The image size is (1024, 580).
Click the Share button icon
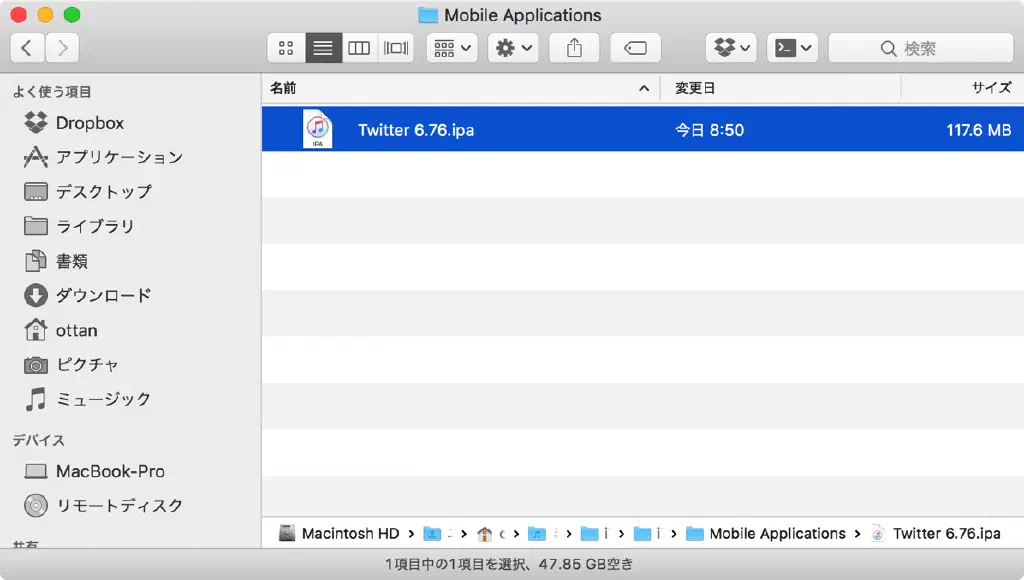(x=574, y=48)
